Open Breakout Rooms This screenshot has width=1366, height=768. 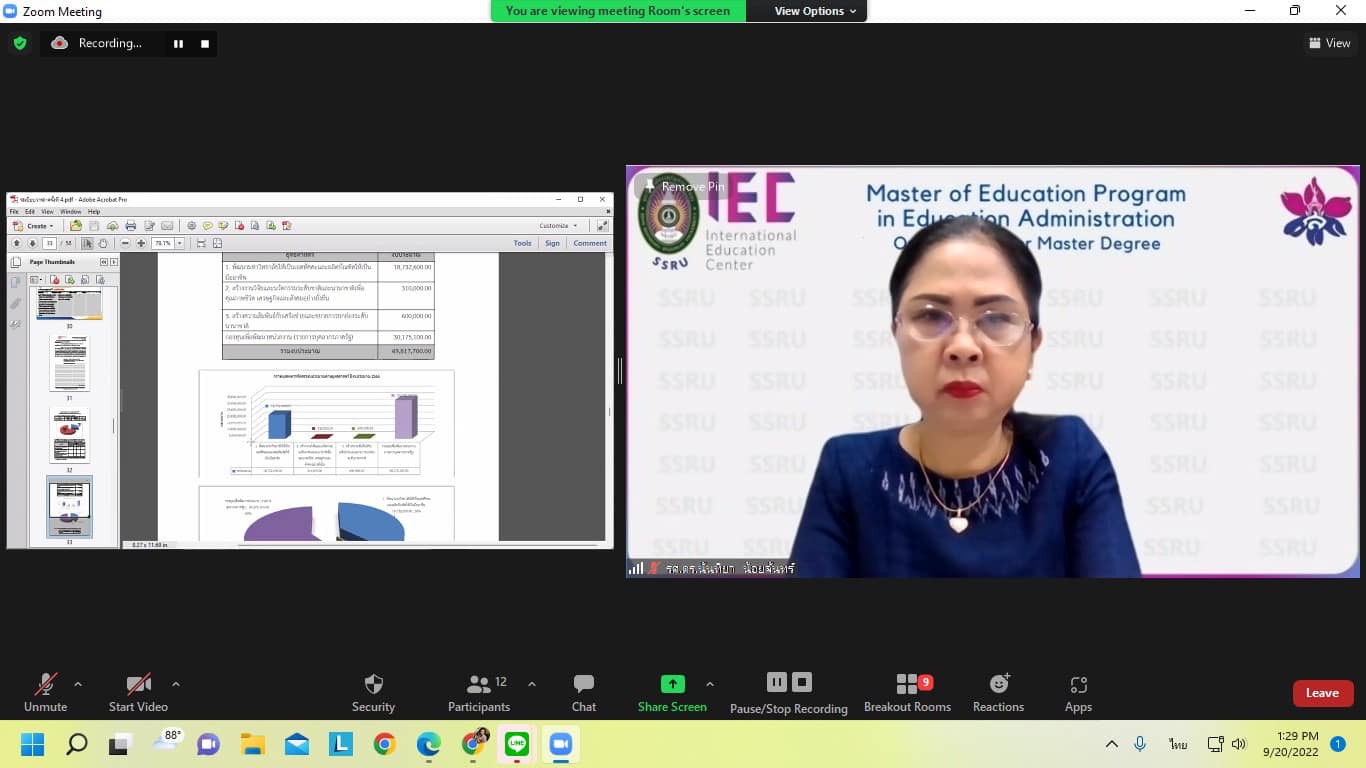(907, 692)
